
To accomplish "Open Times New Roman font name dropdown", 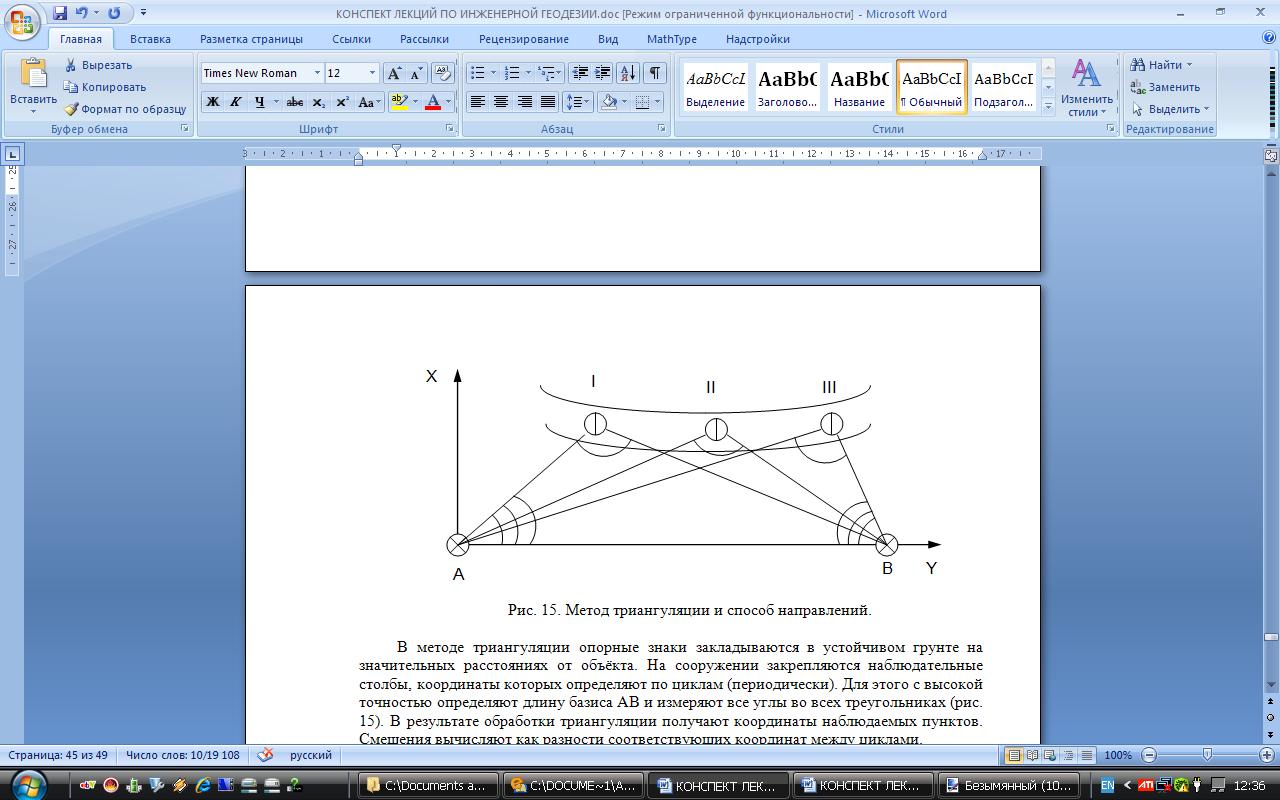I will pos(317,73).
